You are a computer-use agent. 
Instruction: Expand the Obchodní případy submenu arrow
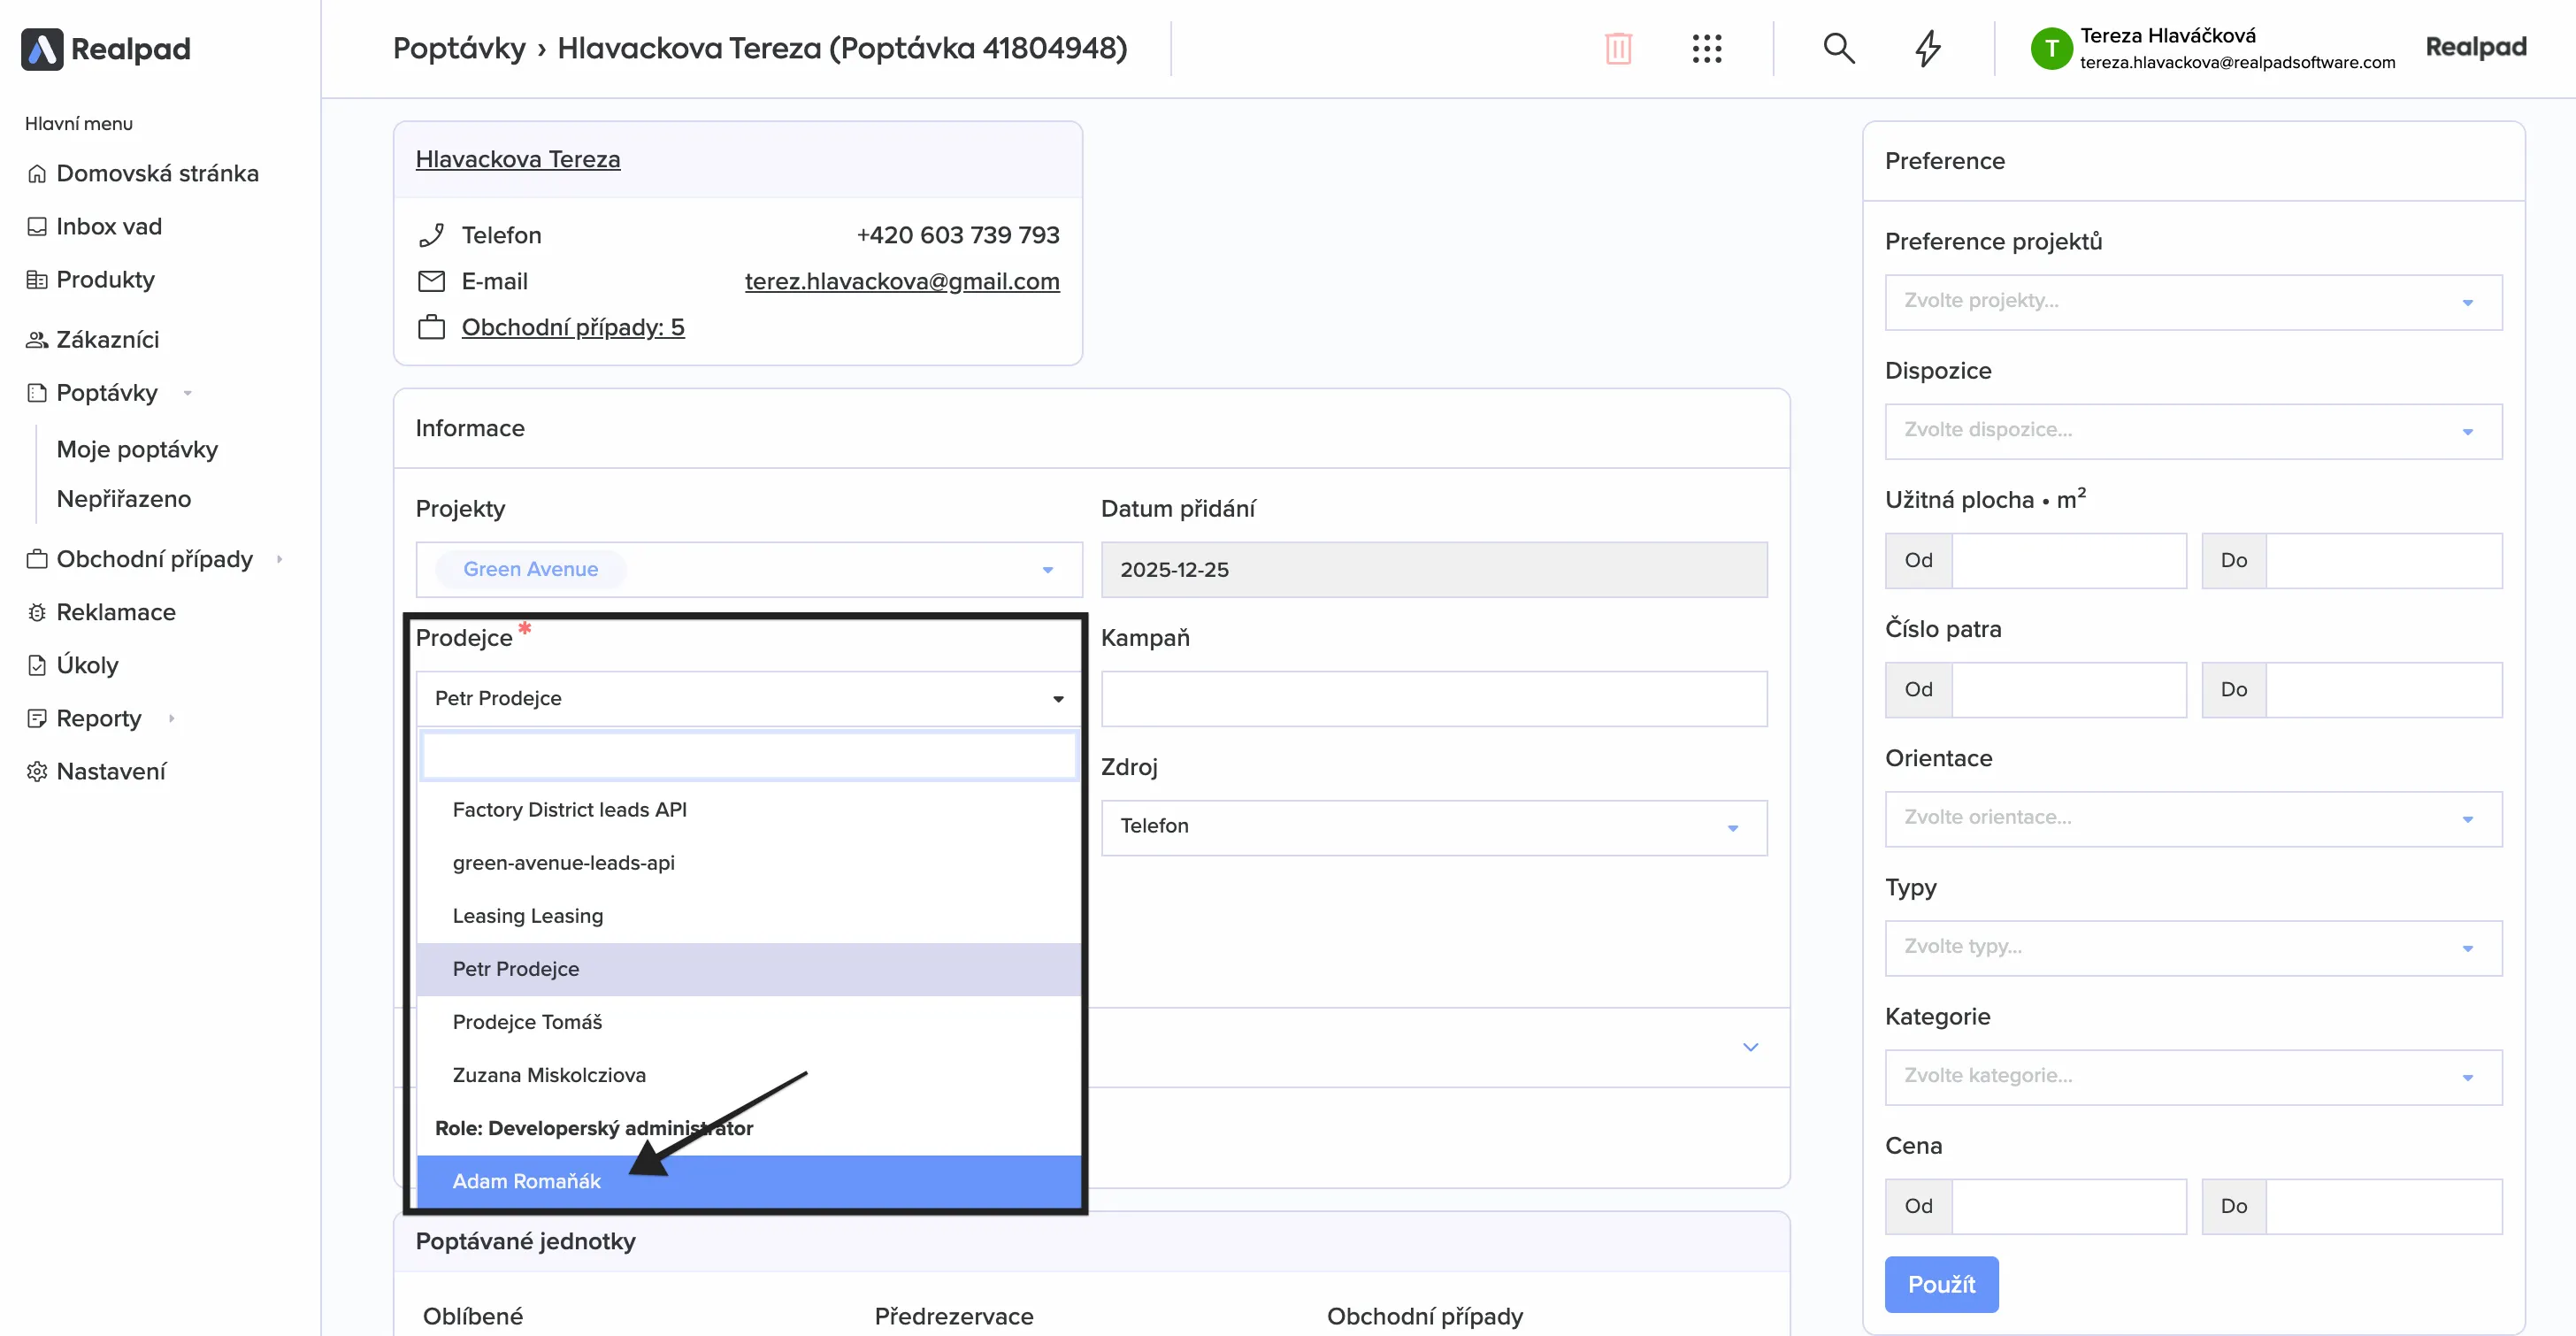click(280, 559)
